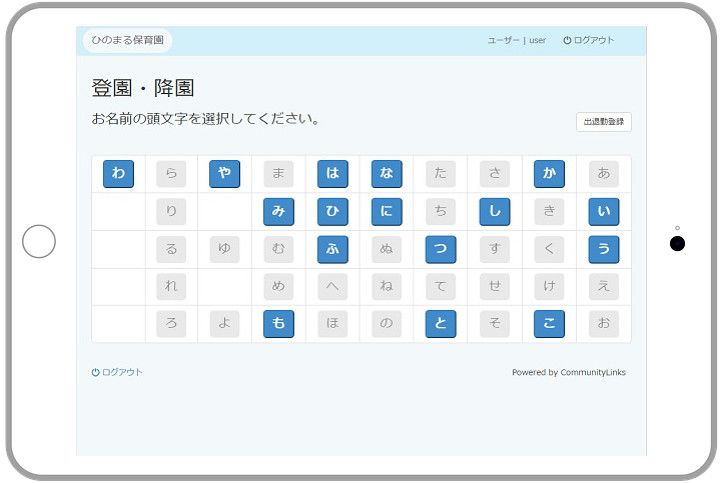Tap the は kana button

(x=332, y=174)
